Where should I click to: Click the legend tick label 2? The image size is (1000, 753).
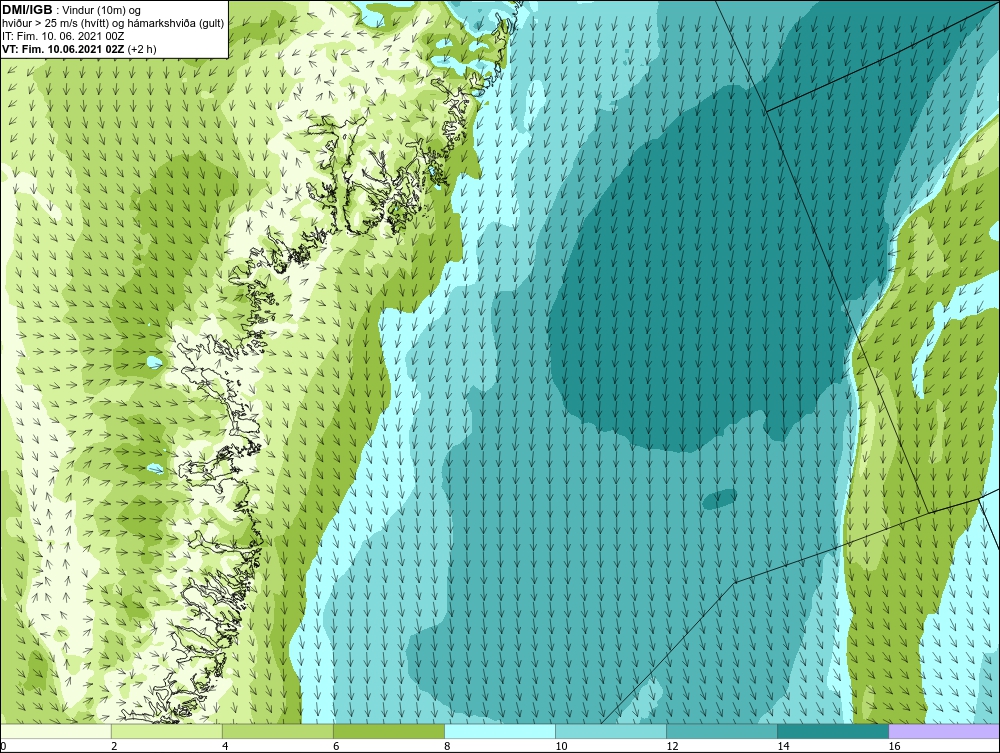click(114, 746)
